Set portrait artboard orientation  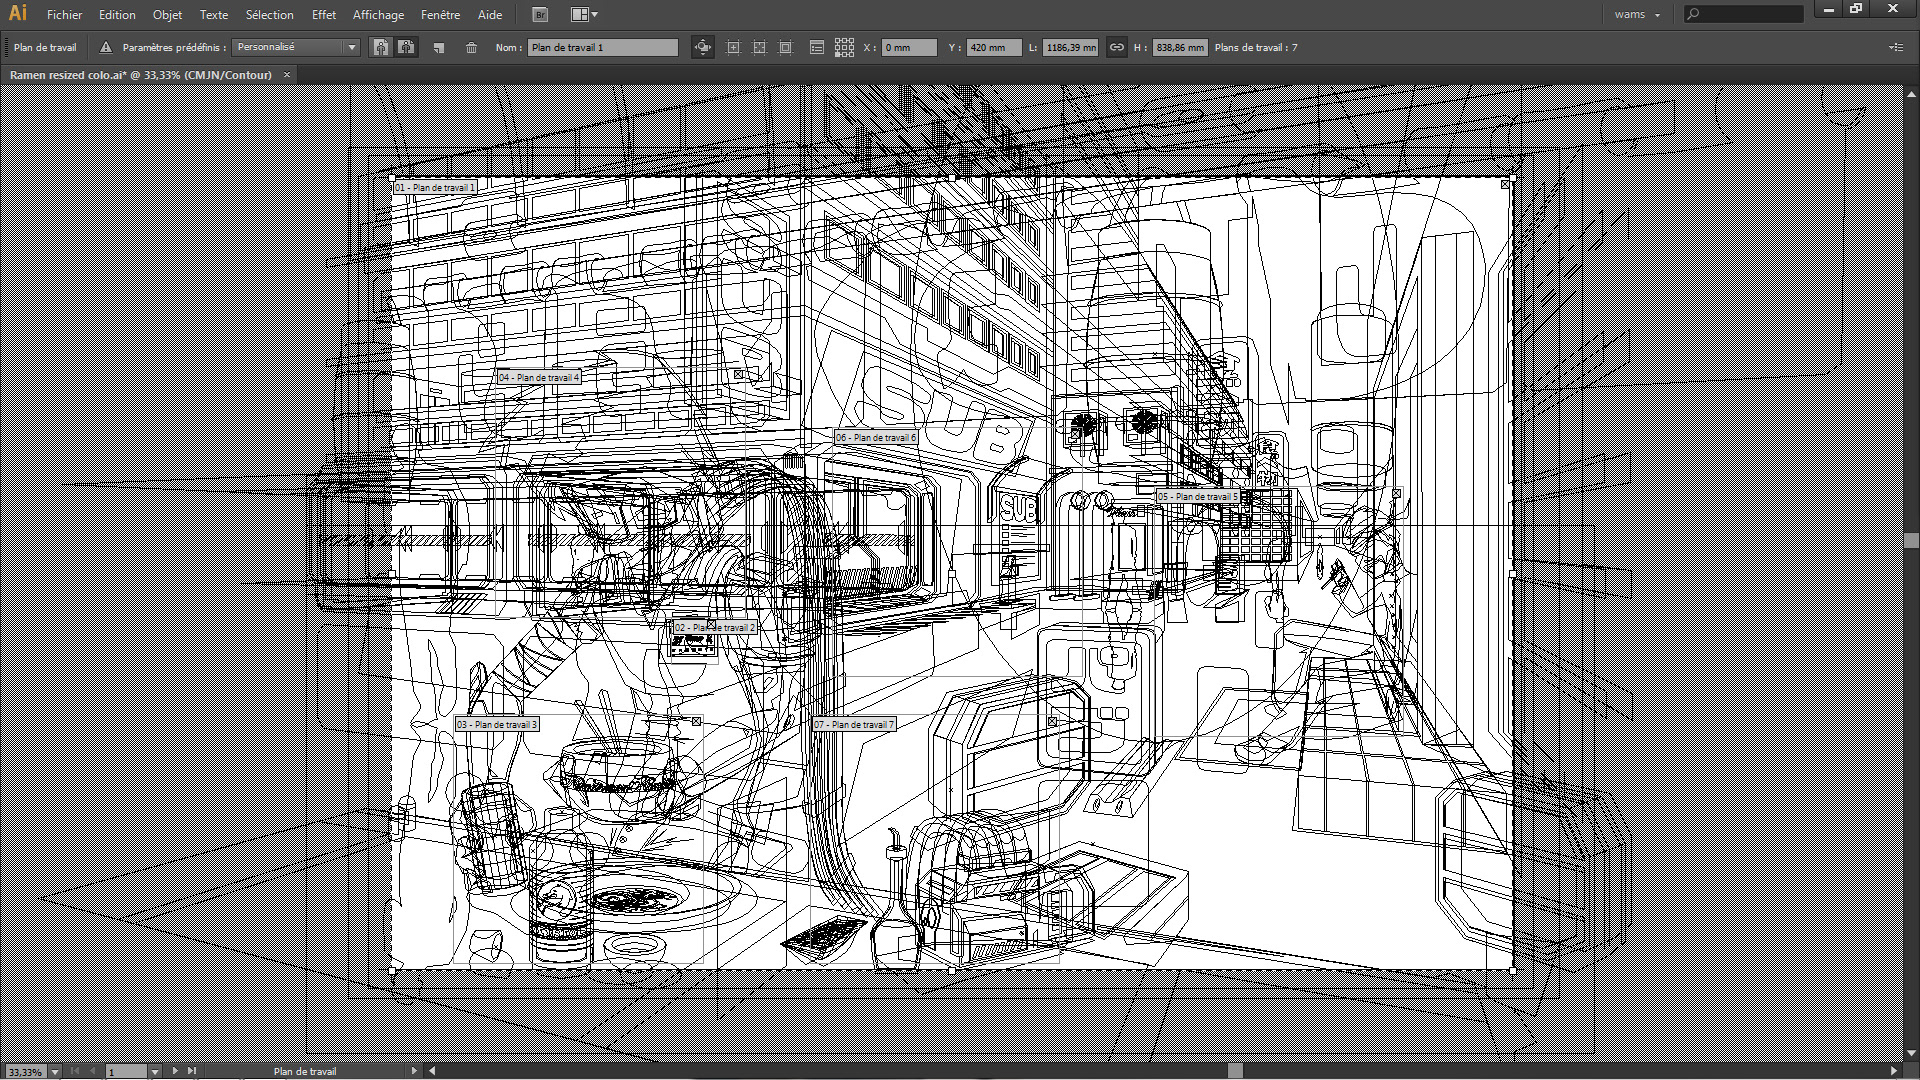[380, 47]
